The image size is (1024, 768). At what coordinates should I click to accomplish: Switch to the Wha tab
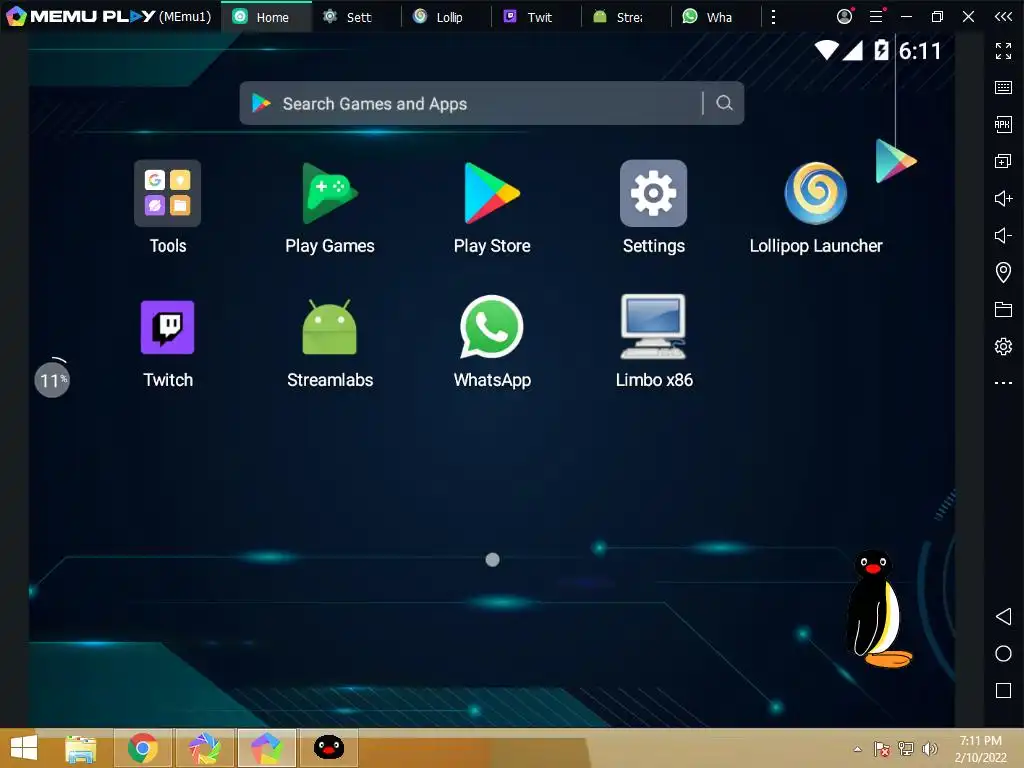coord(716,17)
